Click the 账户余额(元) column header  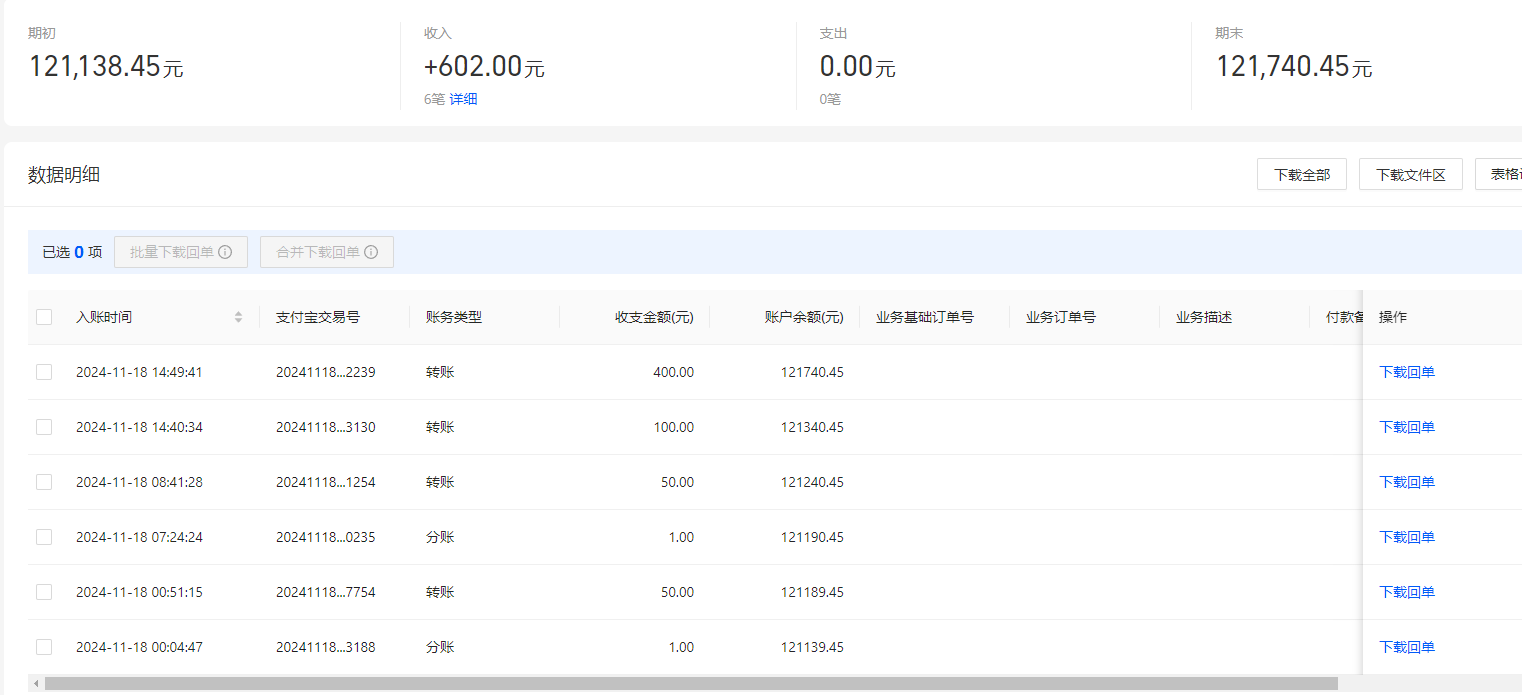[x=804, y=317]
